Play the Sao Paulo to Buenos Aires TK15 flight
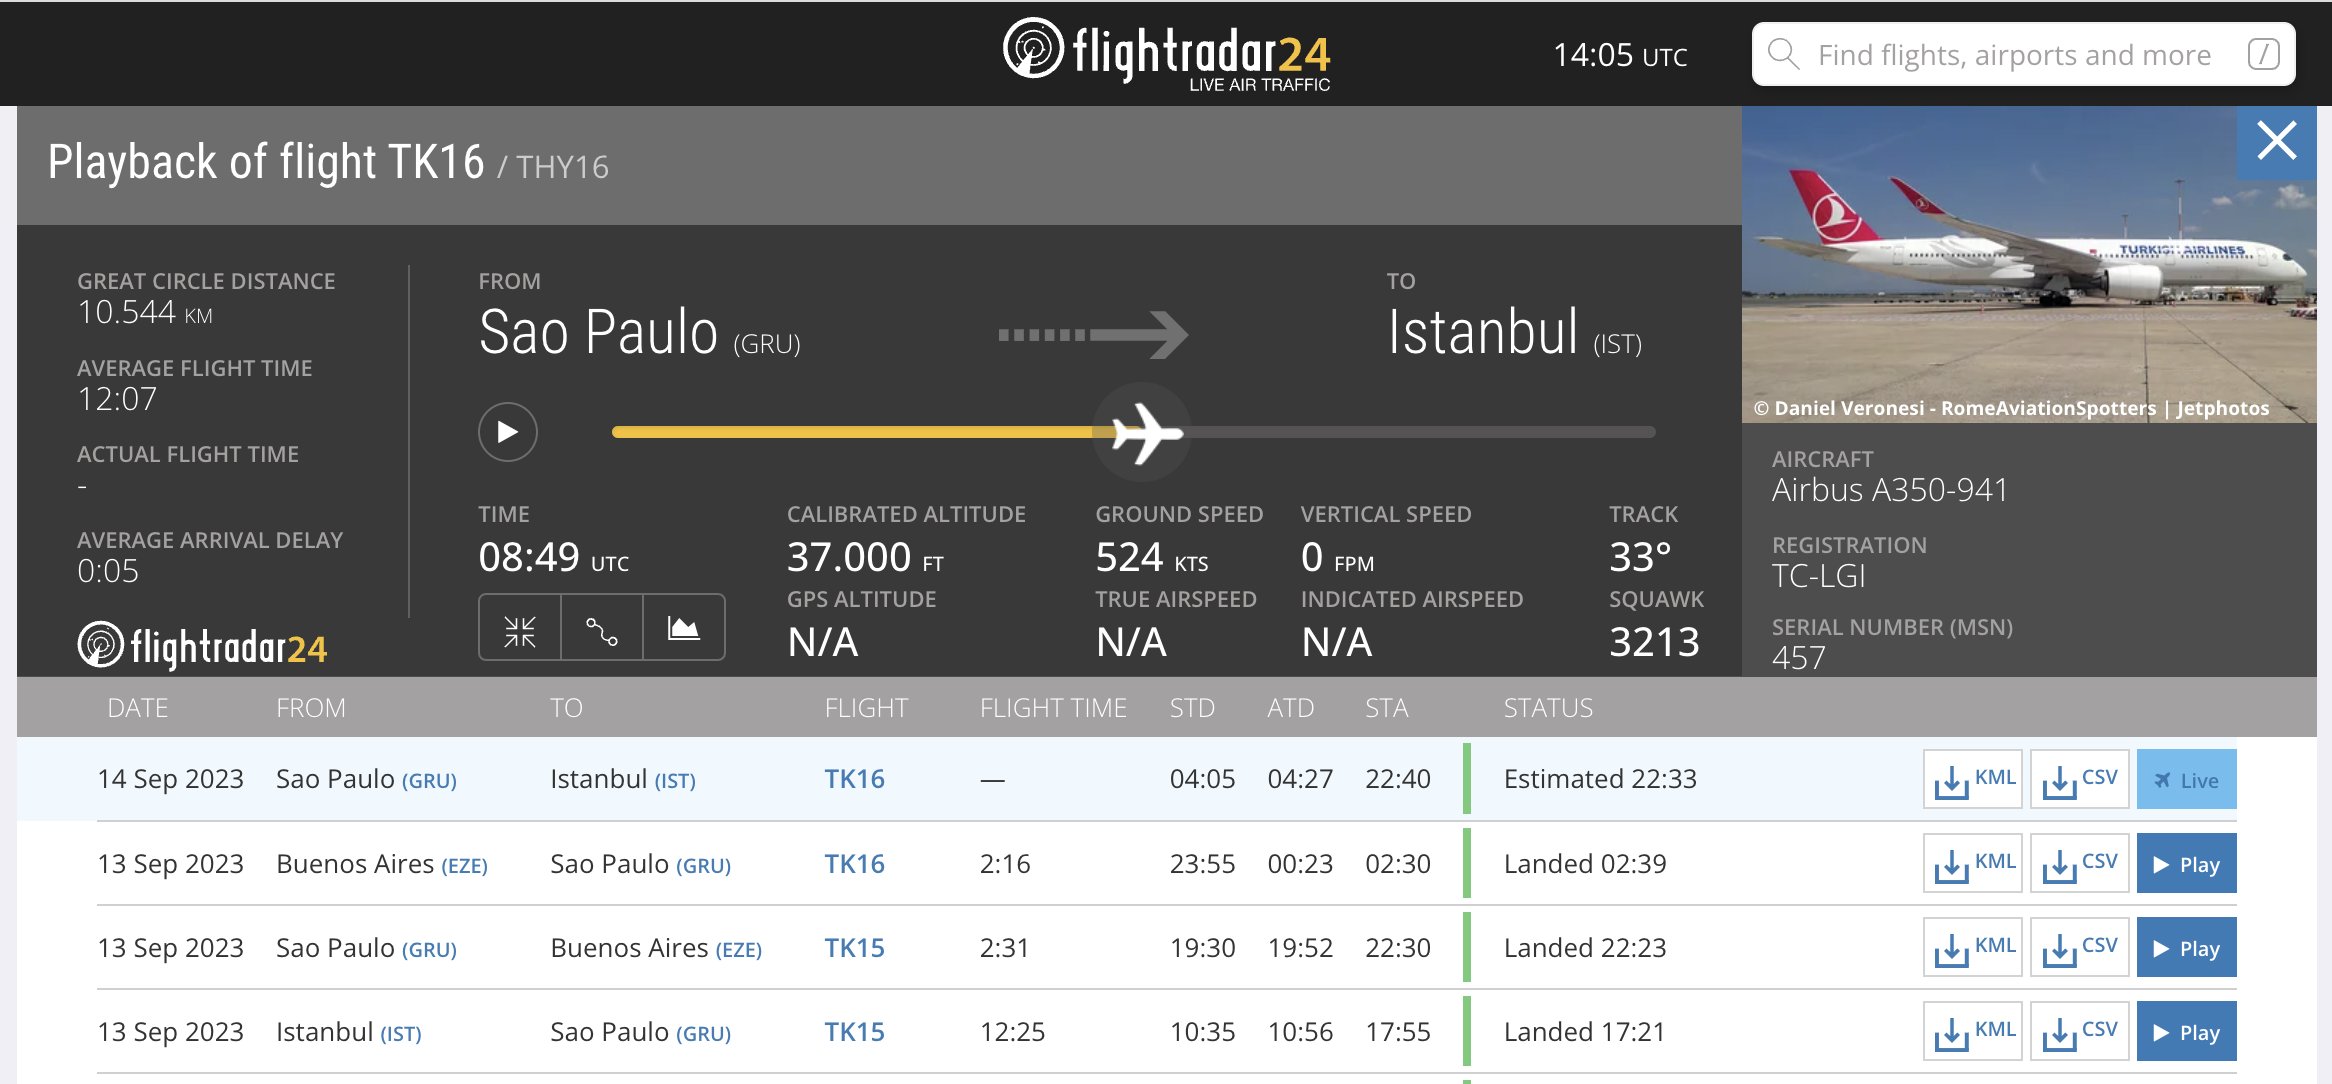Image resolution: width=2332 pixels, height=1084 pixels. coord(2187,947)
